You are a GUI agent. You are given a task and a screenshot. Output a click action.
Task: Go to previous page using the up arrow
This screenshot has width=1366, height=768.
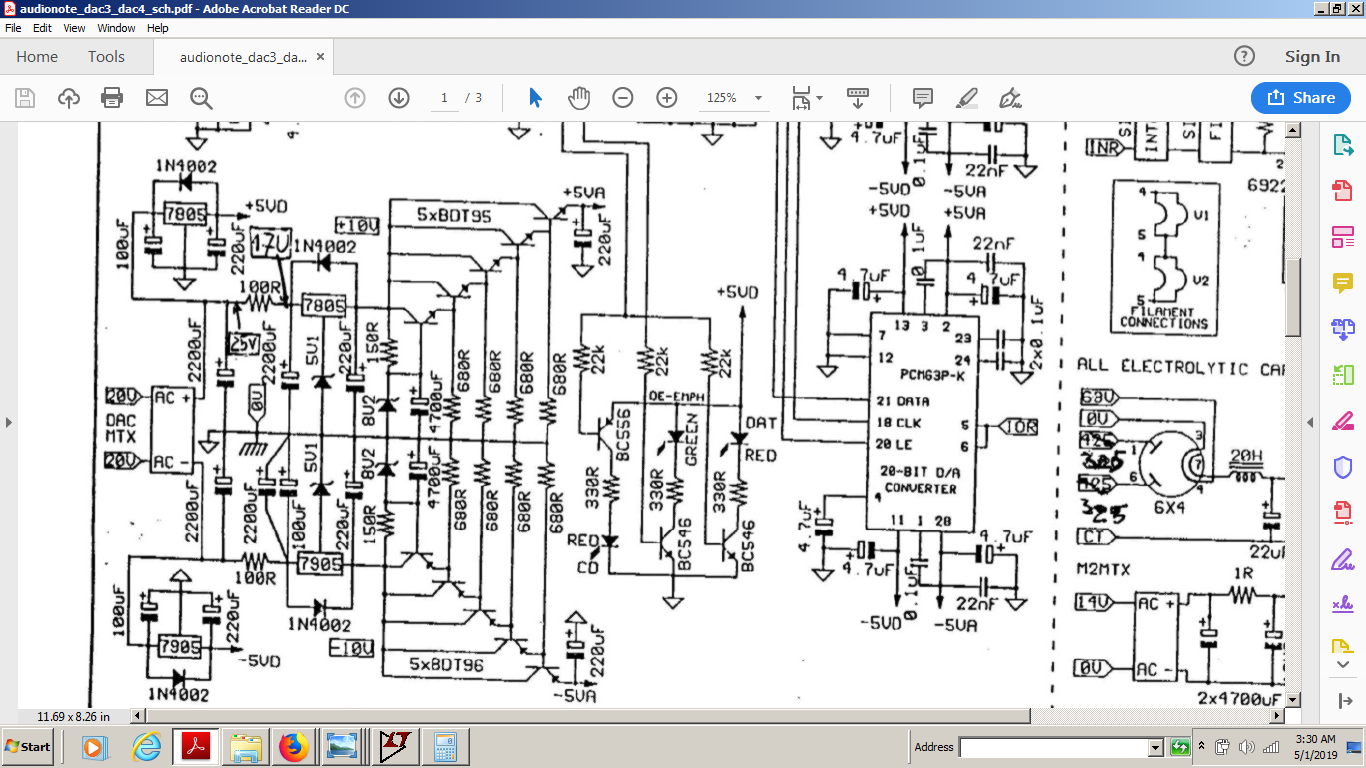355,98
